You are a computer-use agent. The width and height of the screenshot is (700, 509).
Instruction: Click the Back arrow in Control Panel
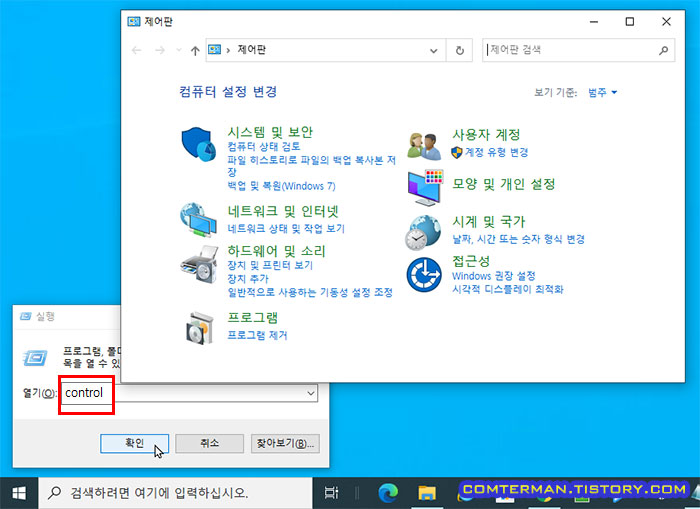(x=137, y=50)
